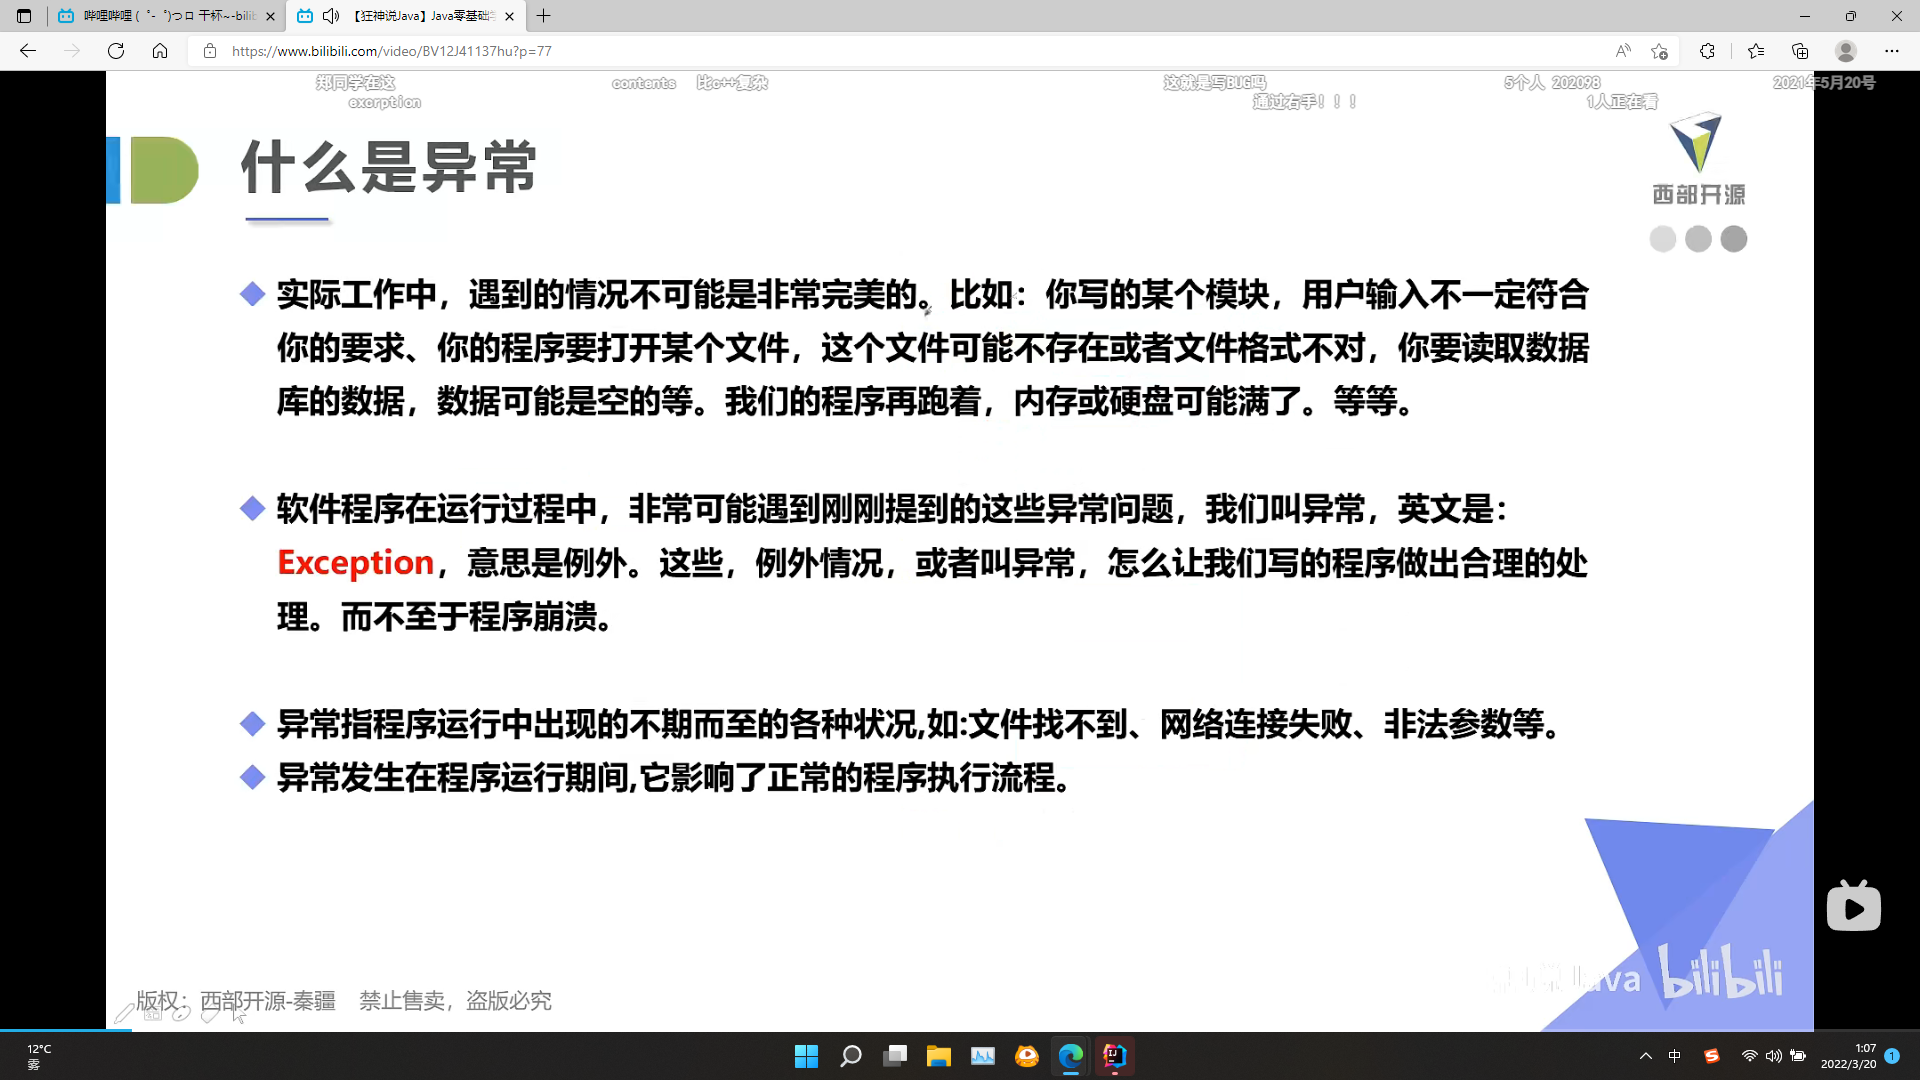Screen dimensions: 1920x1080
Task: Click the bilibili play button overlay
Action: pos(1853,908)
